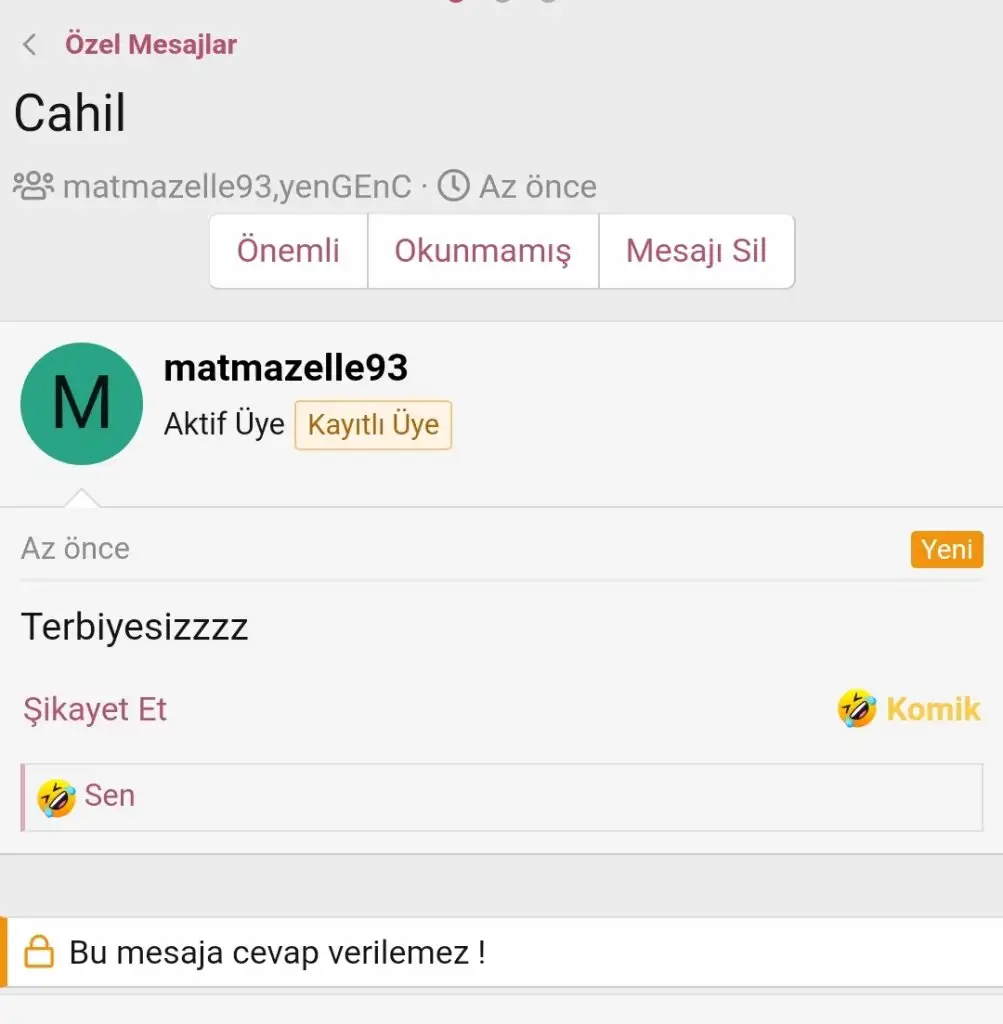Click the Cahil conversation title

pos(70,114)
